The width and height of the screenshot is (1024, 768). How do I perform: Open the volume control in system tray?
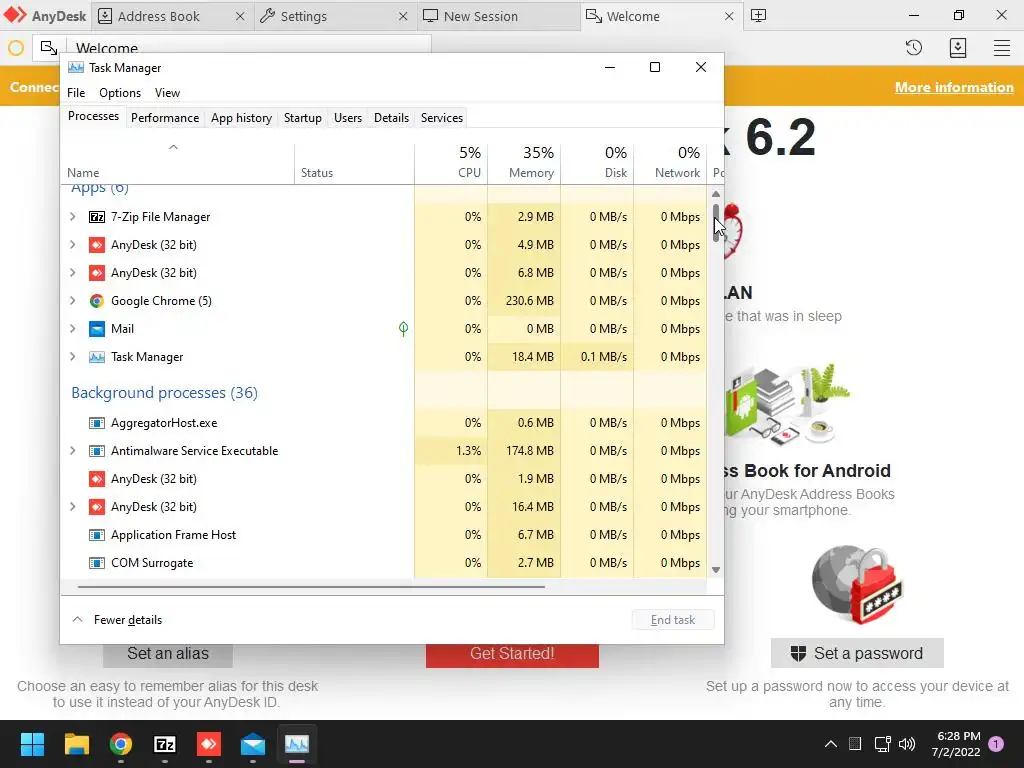click(x=907, y=744)
